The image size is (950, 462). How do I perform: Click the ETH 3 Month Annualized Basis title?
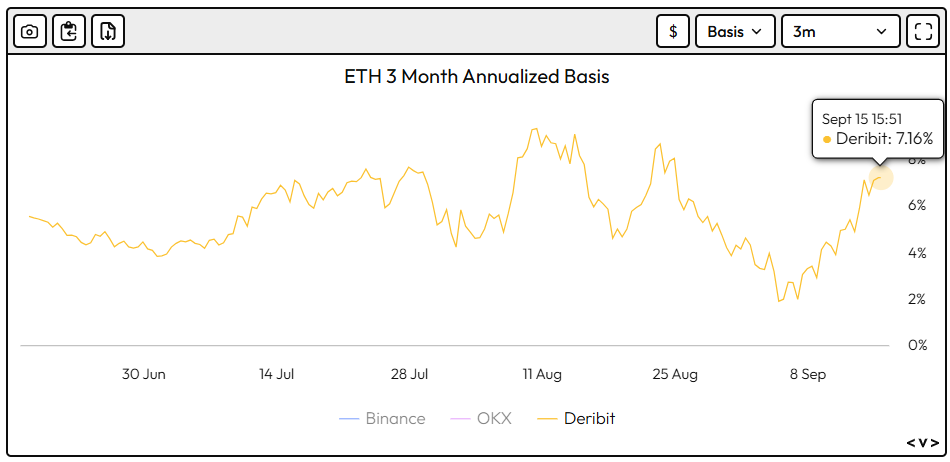(x=476, y=77)
